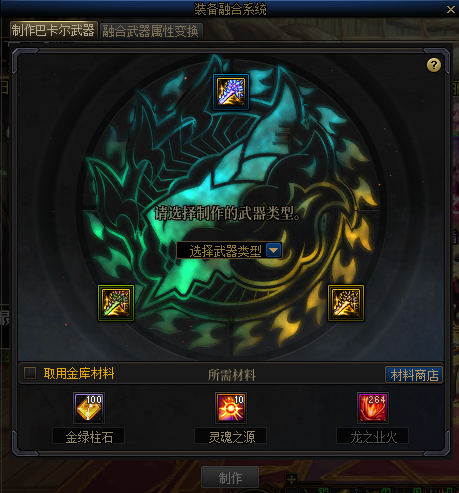Switch to the 融合武器属性变换 tab
Viewport: 459px width, 493px height.
(151, 31)
